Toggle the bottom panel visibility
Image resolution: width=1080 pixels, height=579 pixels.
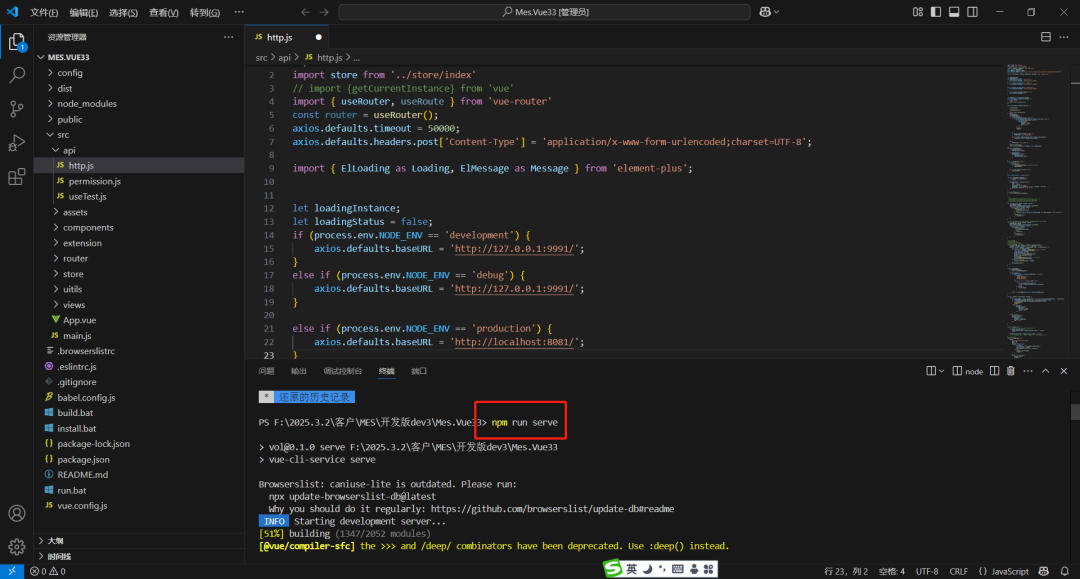coord(954,12)
